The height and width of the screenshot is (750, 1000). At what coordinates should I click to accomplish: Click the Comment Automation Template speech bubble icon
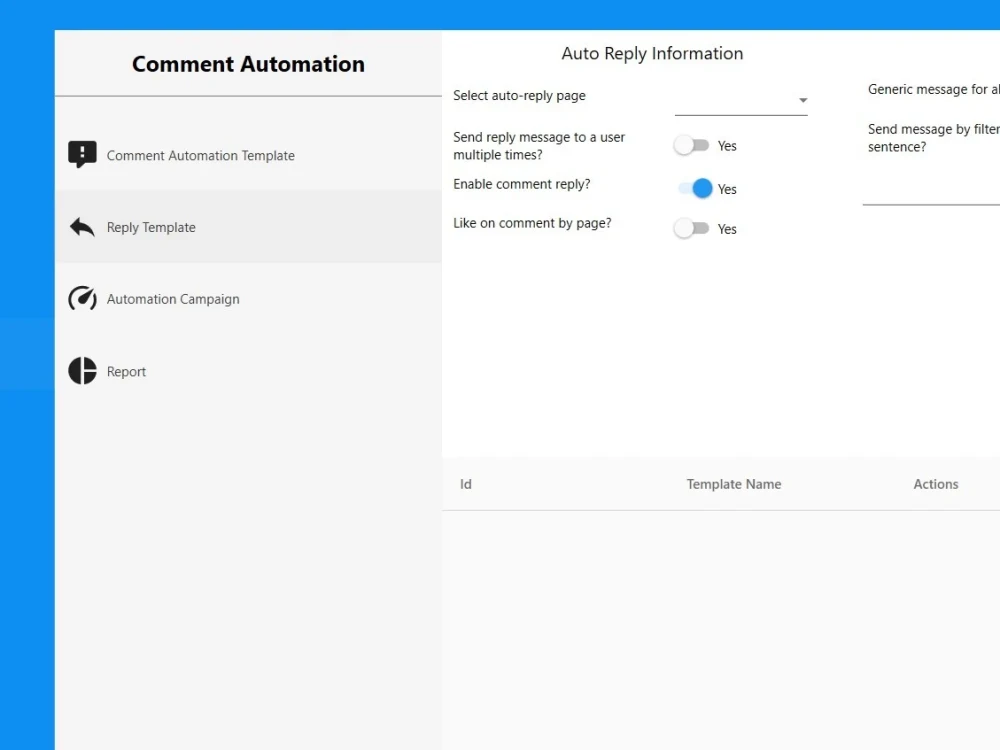tap(82, 154)
